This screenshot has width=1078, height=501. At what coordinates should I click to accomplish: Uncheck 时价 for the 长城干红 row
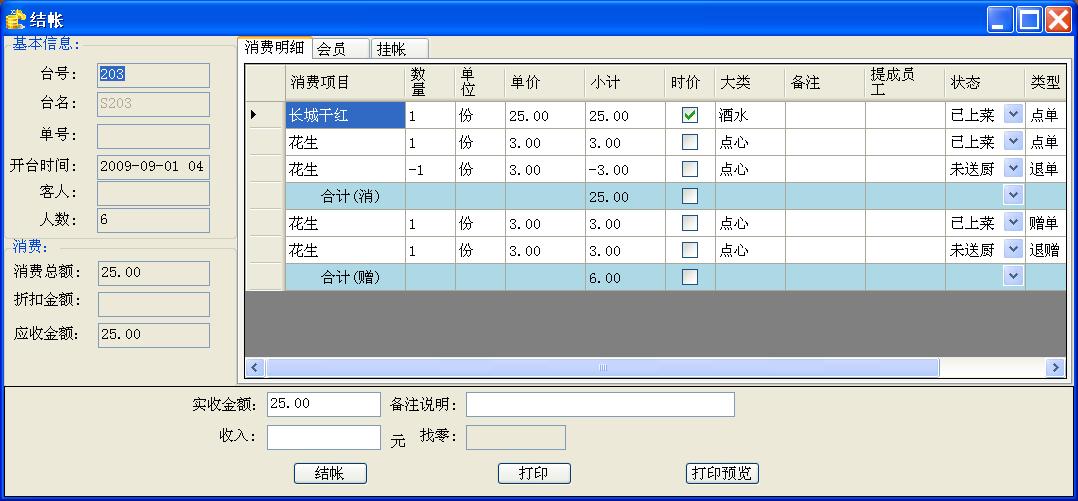689,115
